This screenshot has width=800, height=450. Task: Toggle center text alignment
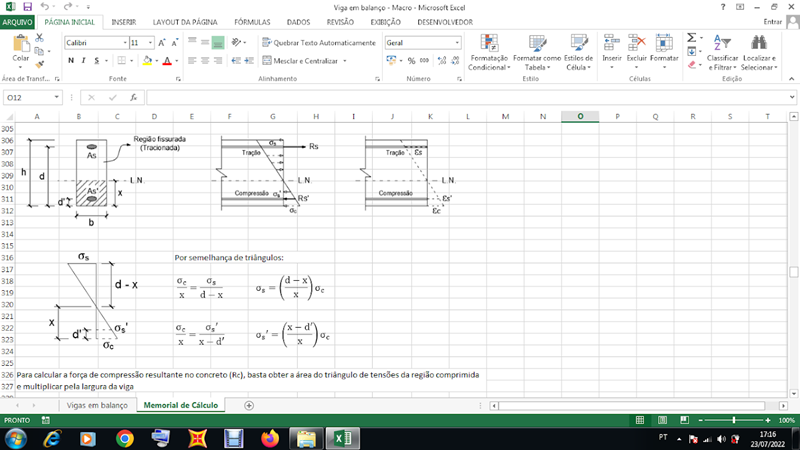[205, 61]
